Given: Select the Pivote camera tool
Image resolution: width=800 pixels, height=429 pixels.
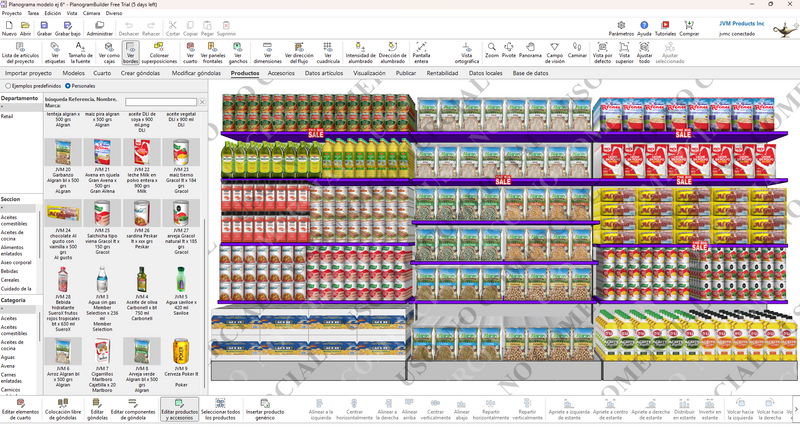Looking at the screenshot, I should [509, 49].
